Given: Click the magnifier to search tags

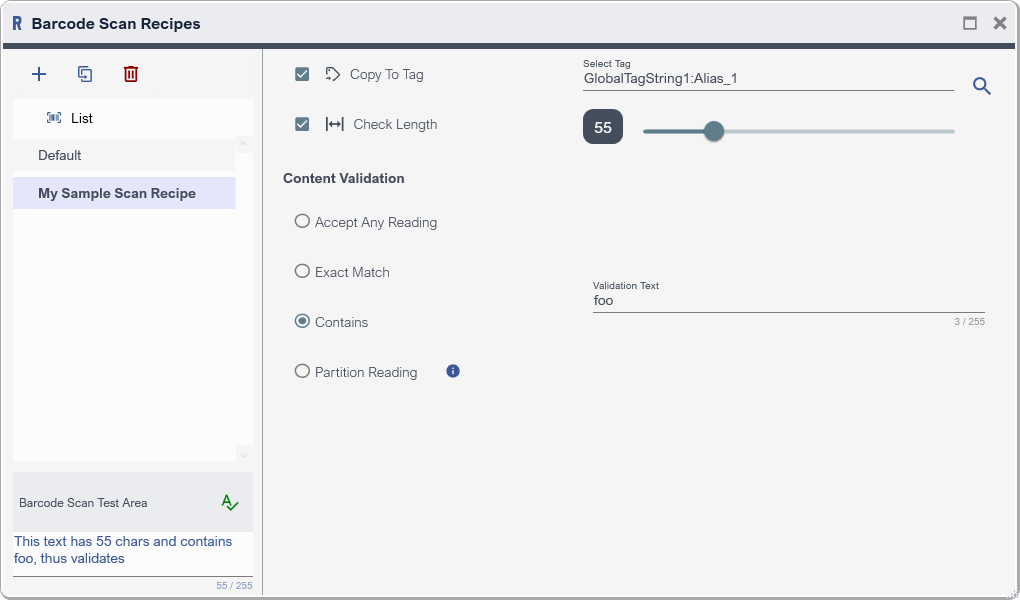Looking at the screenshot, I should [x=982, y=87].
